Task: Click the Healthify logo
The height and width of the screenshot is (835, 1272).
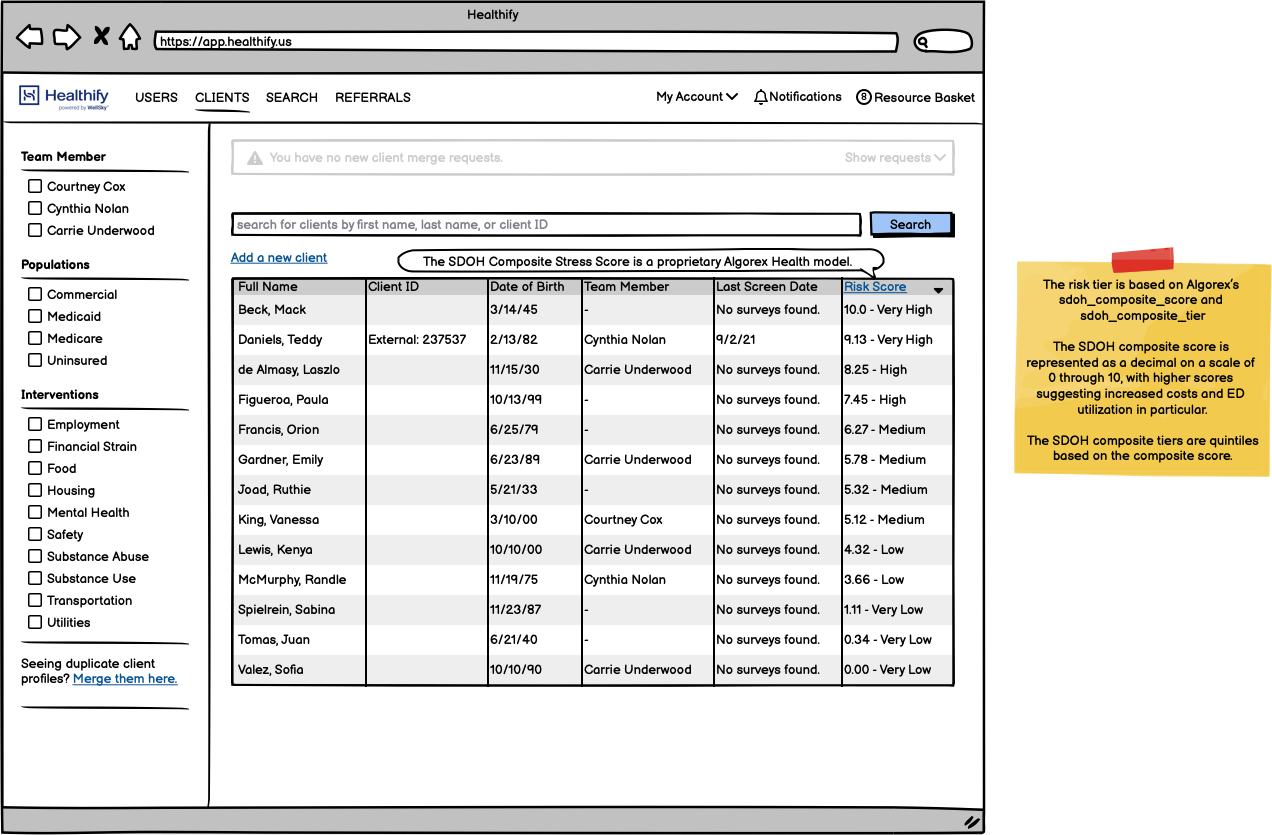Action: coord(64,97)
